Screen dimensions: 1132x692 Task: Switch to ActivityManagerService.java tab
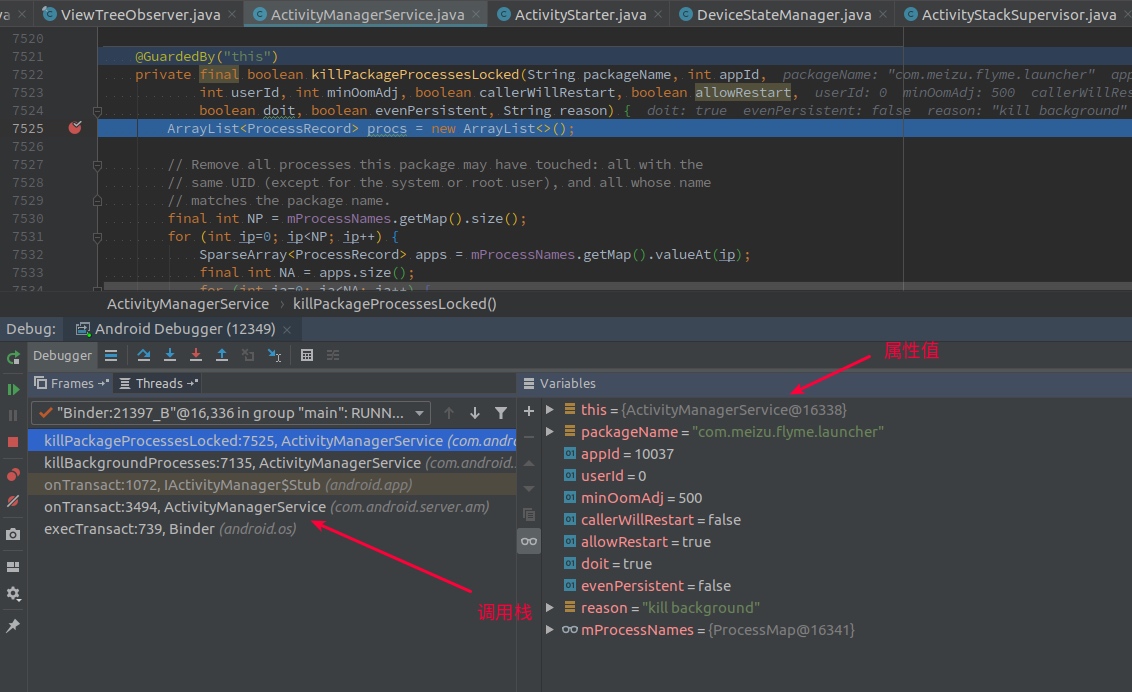pos(367,14)
